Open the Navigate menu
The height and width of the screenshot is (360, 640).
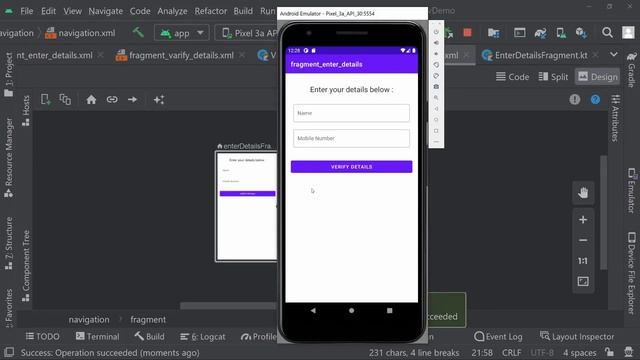105,11
